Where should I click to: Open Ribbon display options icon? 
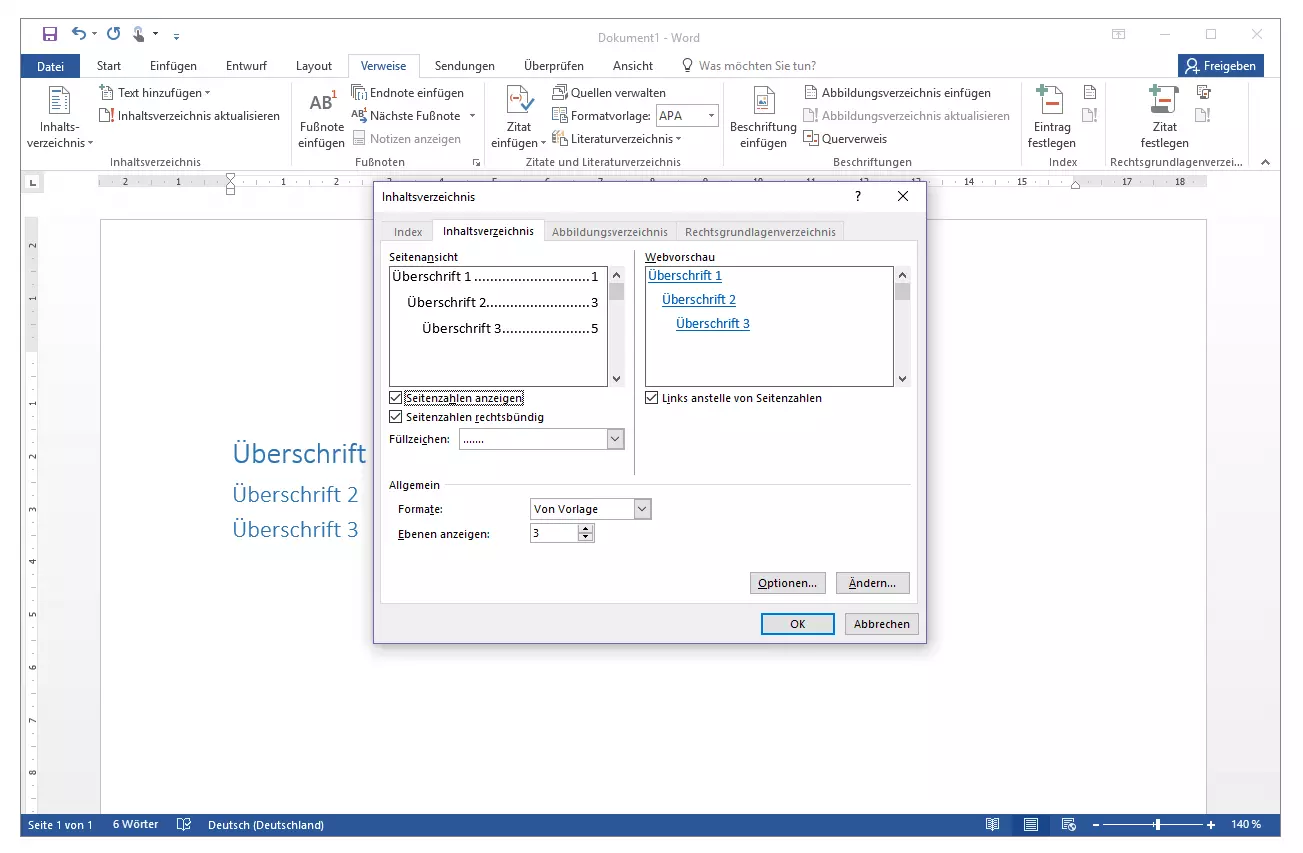click(1118, 34)
